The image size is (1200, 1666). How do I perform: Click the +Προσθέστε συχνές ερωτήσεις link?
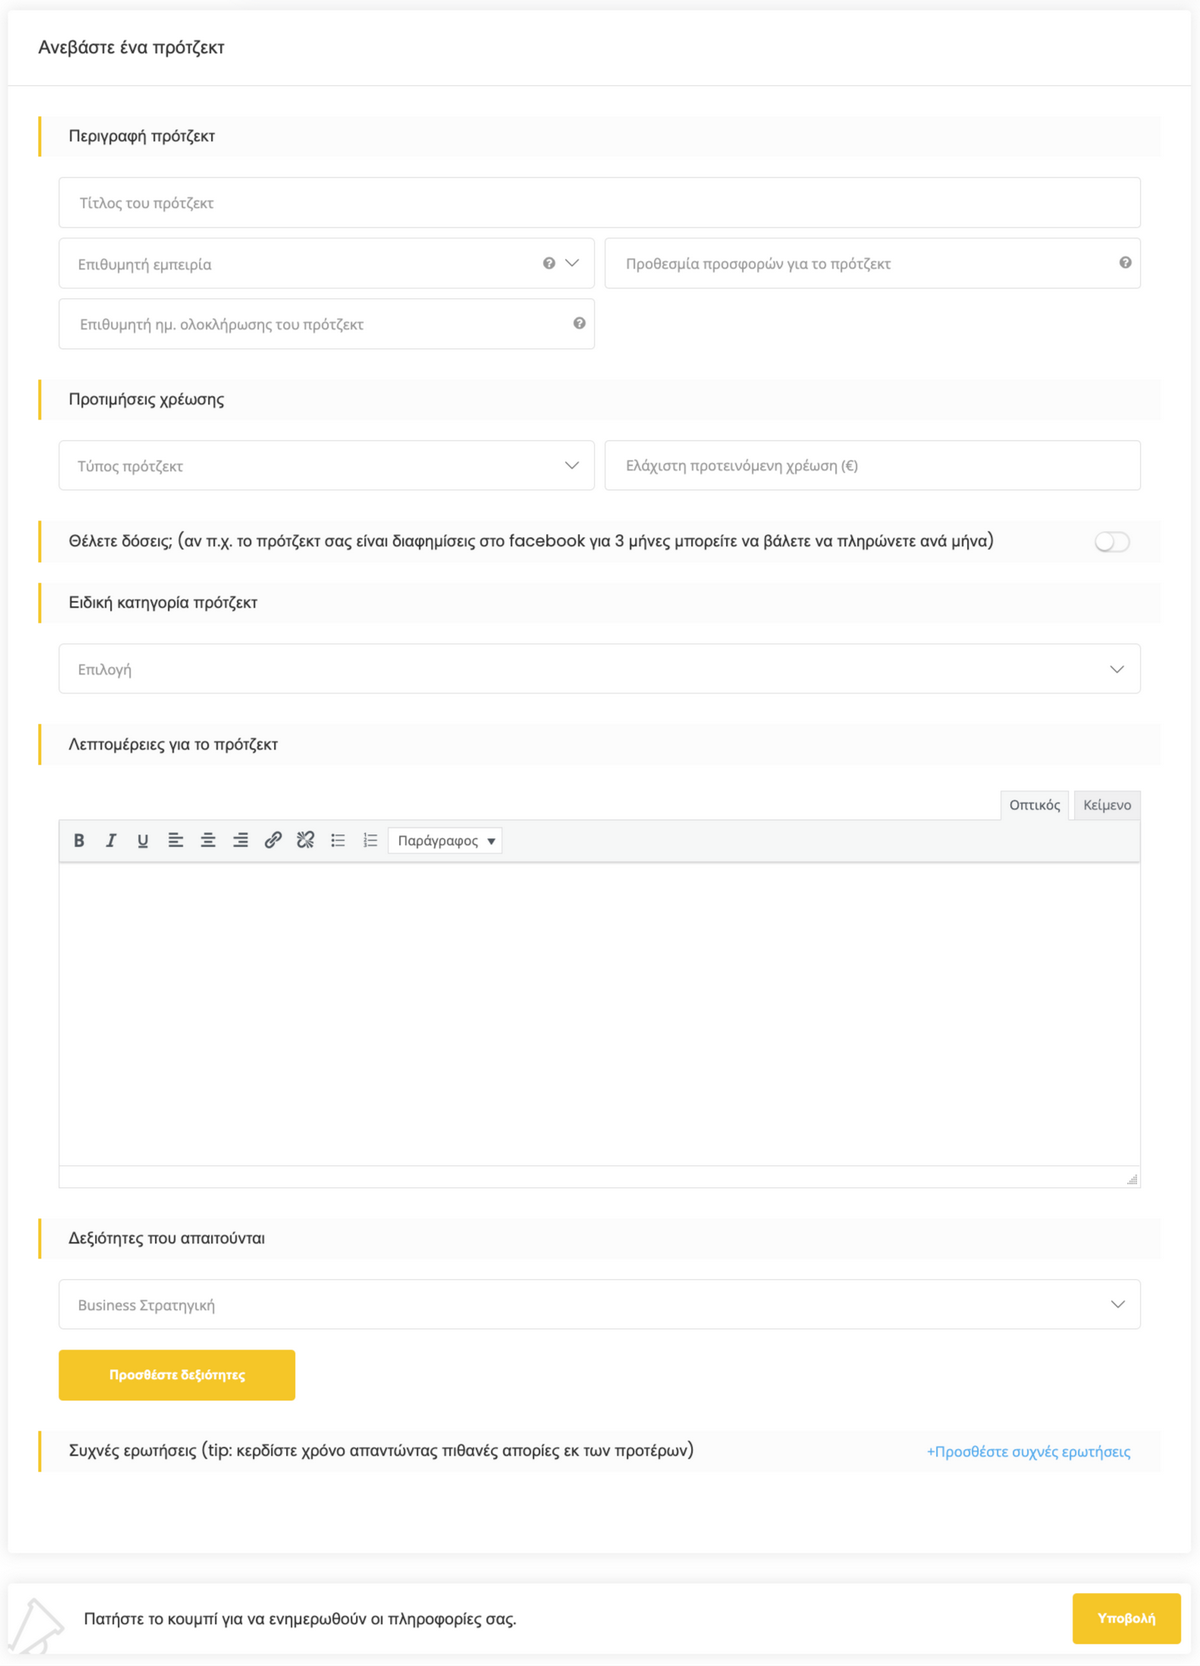pyautogui.click(x=1028, y=1452)
